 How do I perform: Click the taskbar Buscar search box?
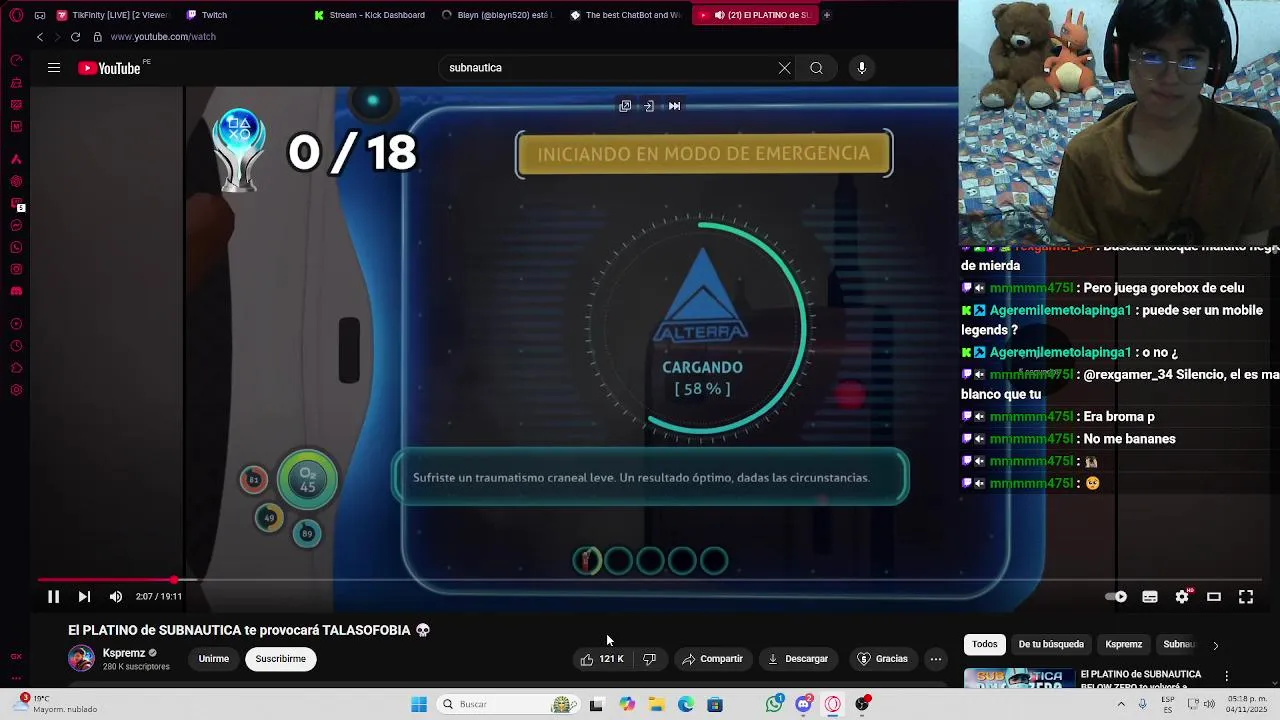tap(508, 705)
